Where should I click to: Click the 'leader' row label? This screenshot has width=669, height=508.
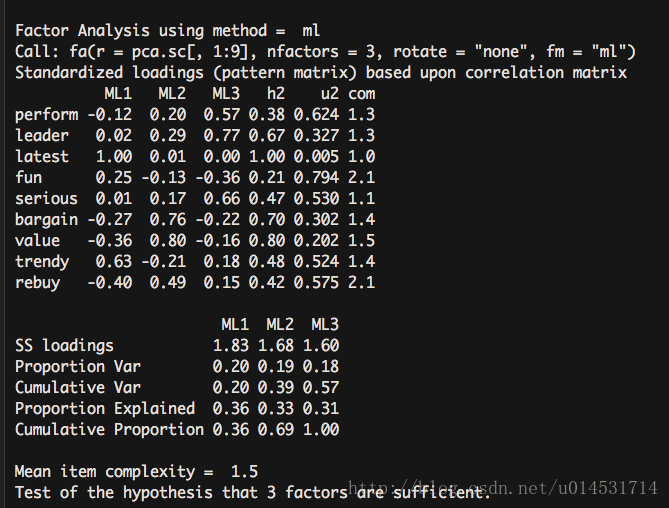[x=42, y=136]
